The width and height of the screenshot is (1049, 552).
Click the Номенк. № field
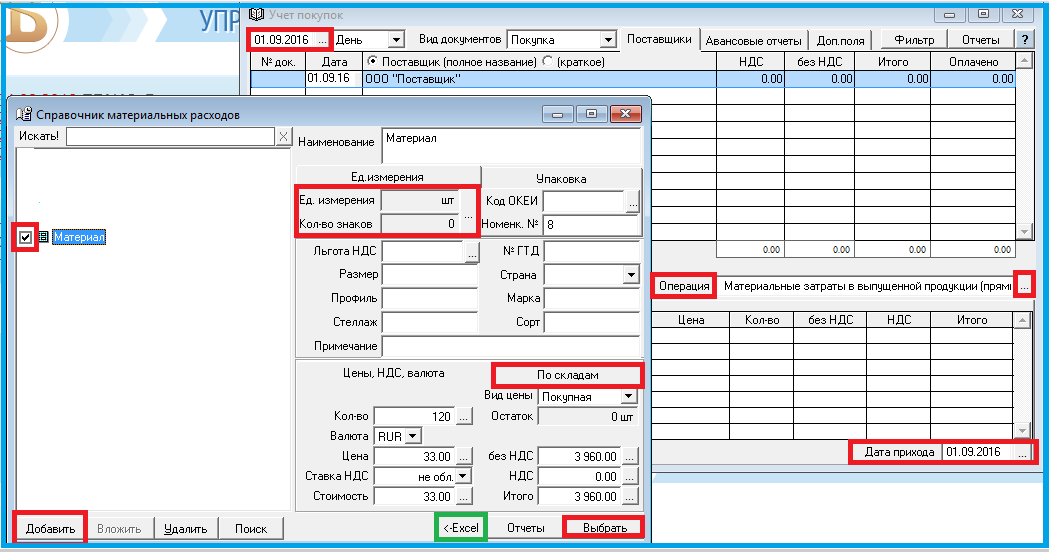(592, 224)
